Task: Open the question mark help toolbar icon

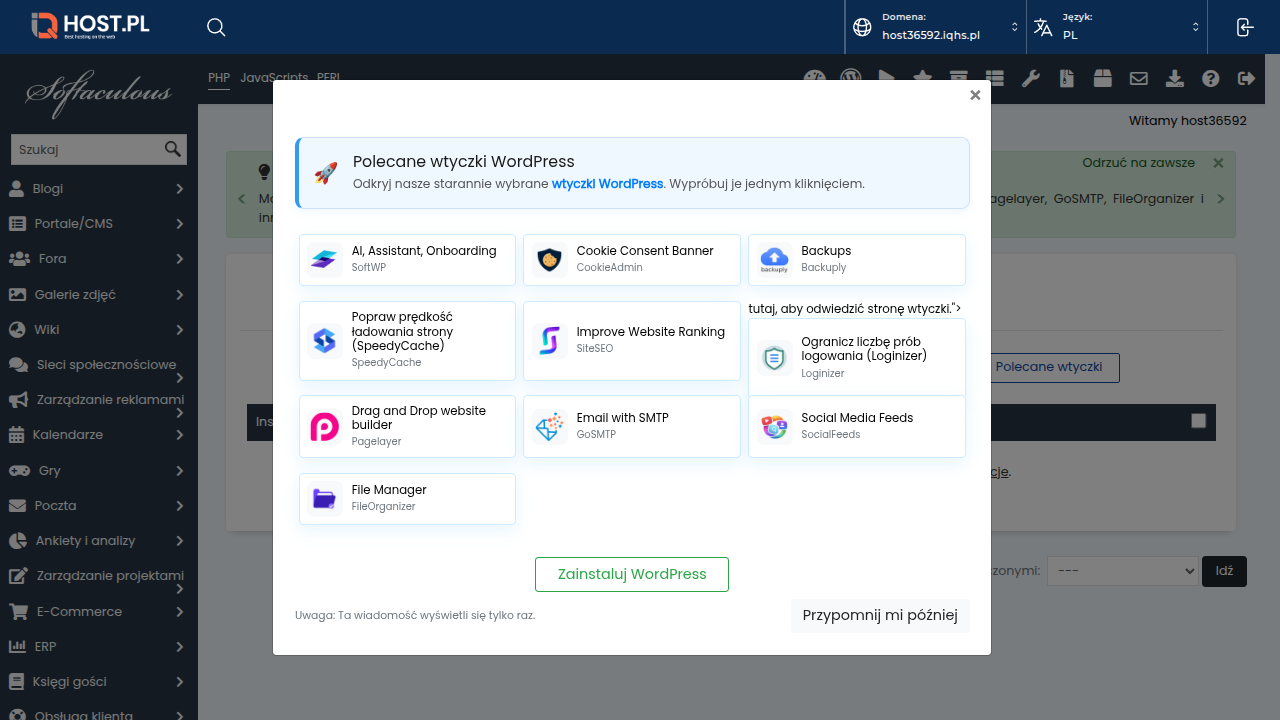Action: tap(1211, 78)
